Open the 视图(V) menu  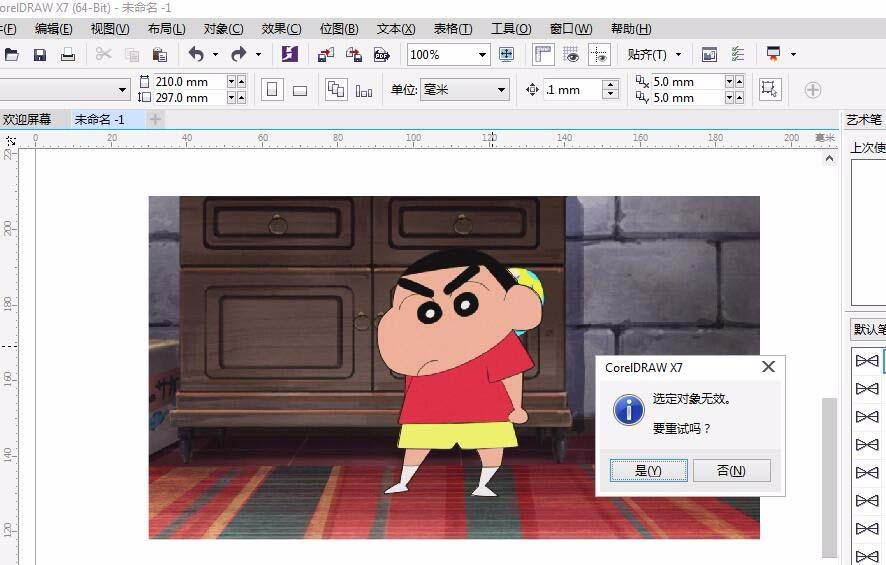pos(110,29)
